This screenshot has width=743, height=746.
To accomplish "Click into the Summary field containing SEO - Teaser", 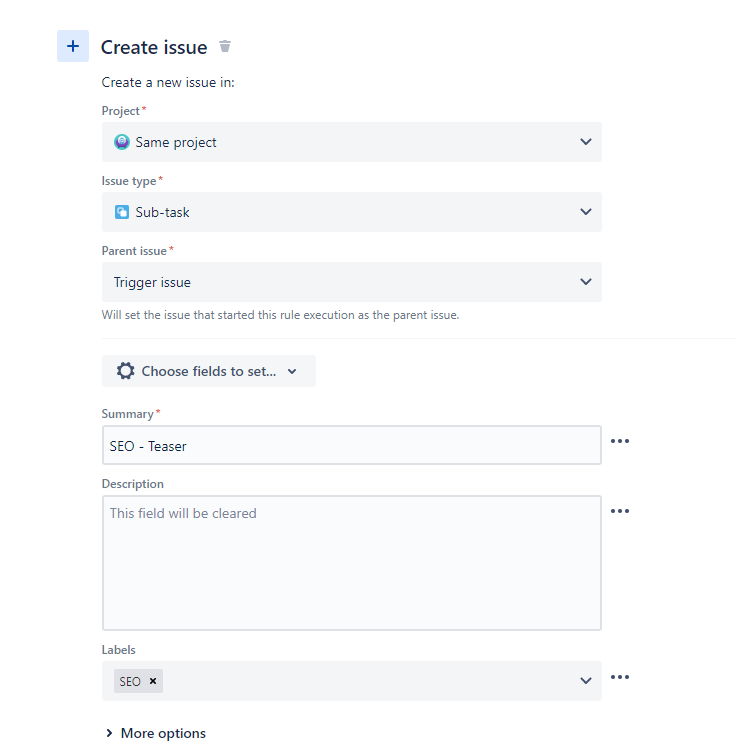I will pos(352,445).
